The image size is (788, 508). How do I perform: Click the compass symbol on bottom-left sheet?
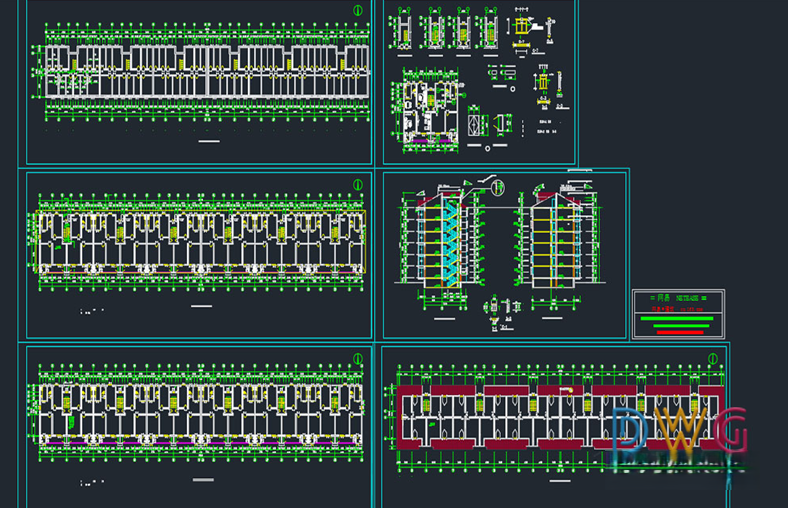coord(358,358)
